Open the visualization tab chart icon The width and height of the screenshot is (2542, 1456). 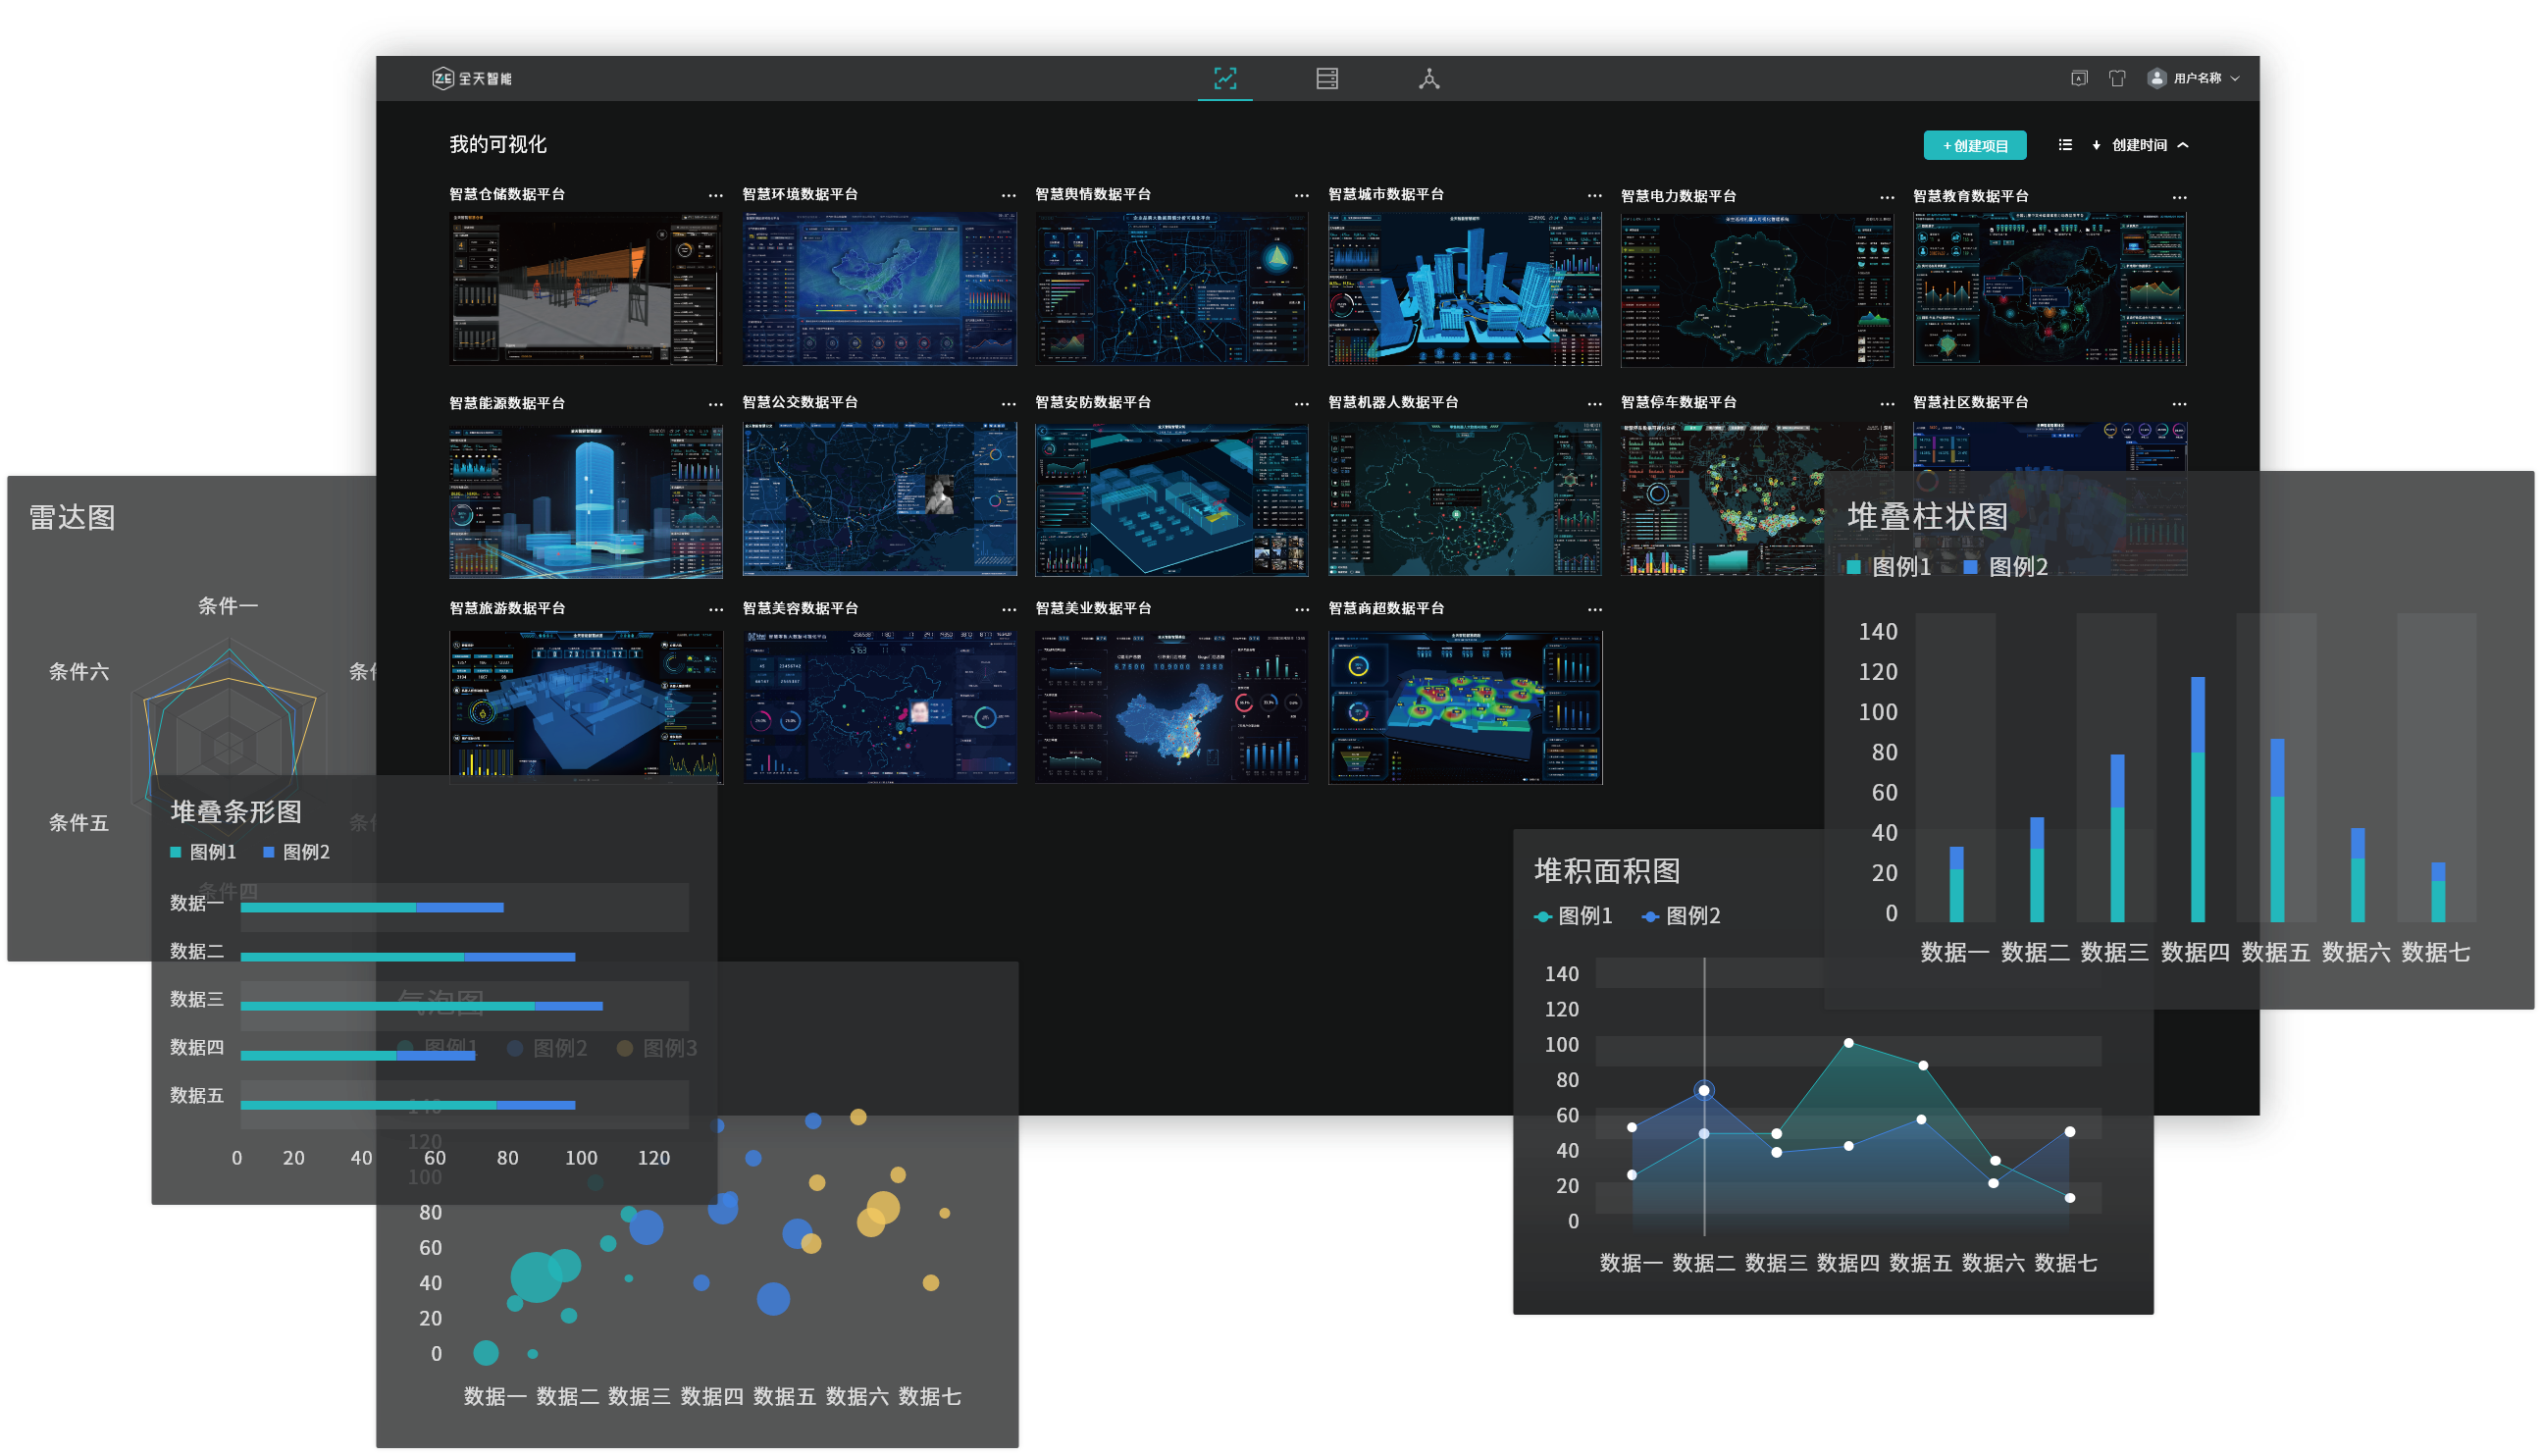1224,78
